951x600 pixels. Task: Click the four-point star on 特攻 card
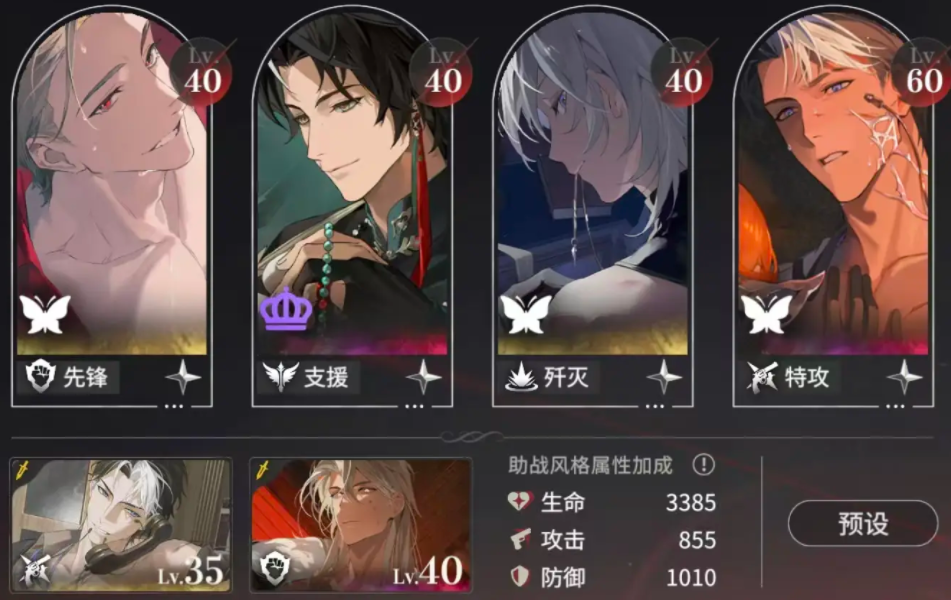point(904,377)
